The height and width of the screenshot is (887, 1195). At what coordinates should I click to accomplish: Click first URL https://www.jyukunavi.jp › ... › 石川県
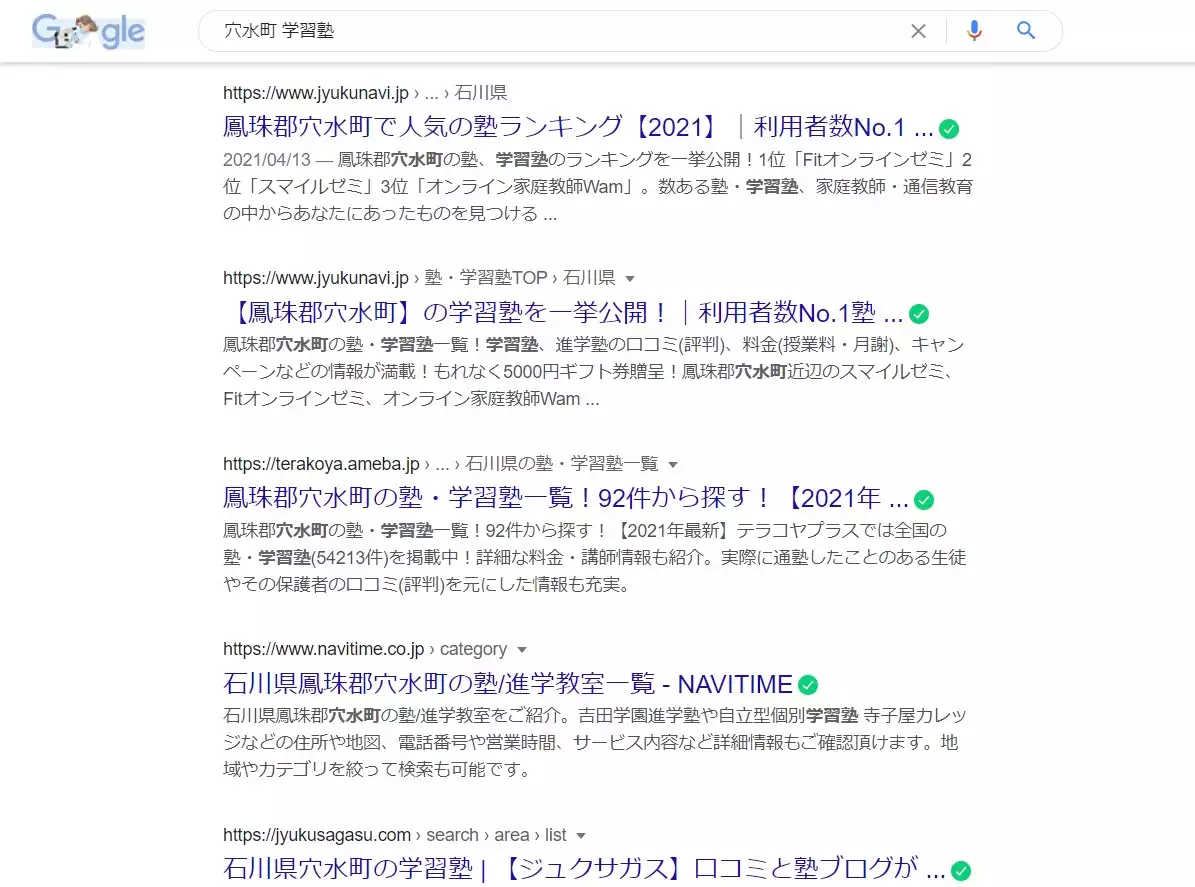365,93
